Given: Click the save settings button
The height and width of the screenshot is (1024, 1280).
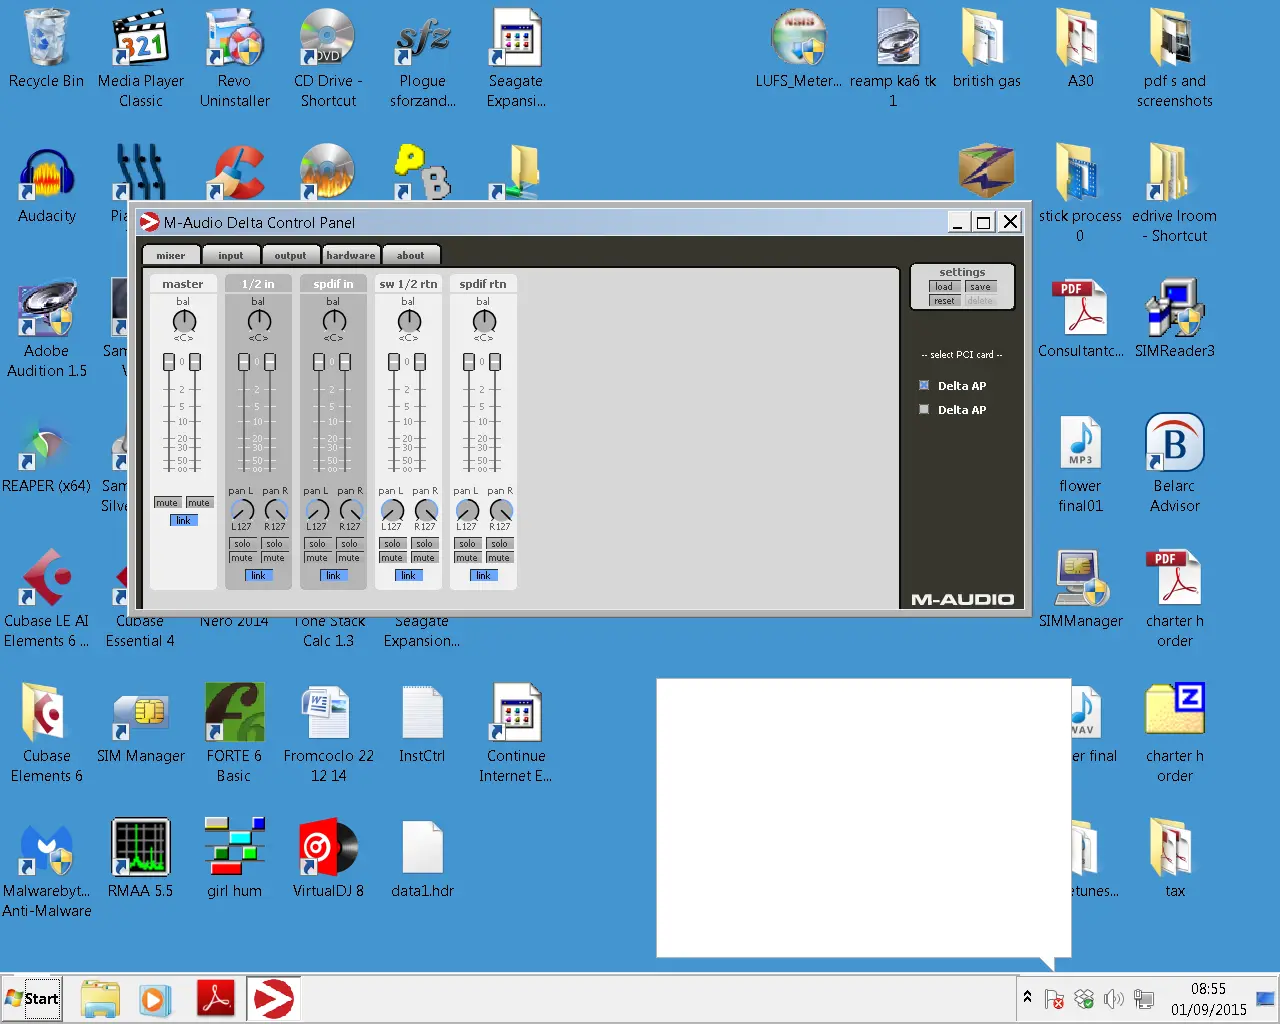Looking at the screenshot, I should pos(980,287).
